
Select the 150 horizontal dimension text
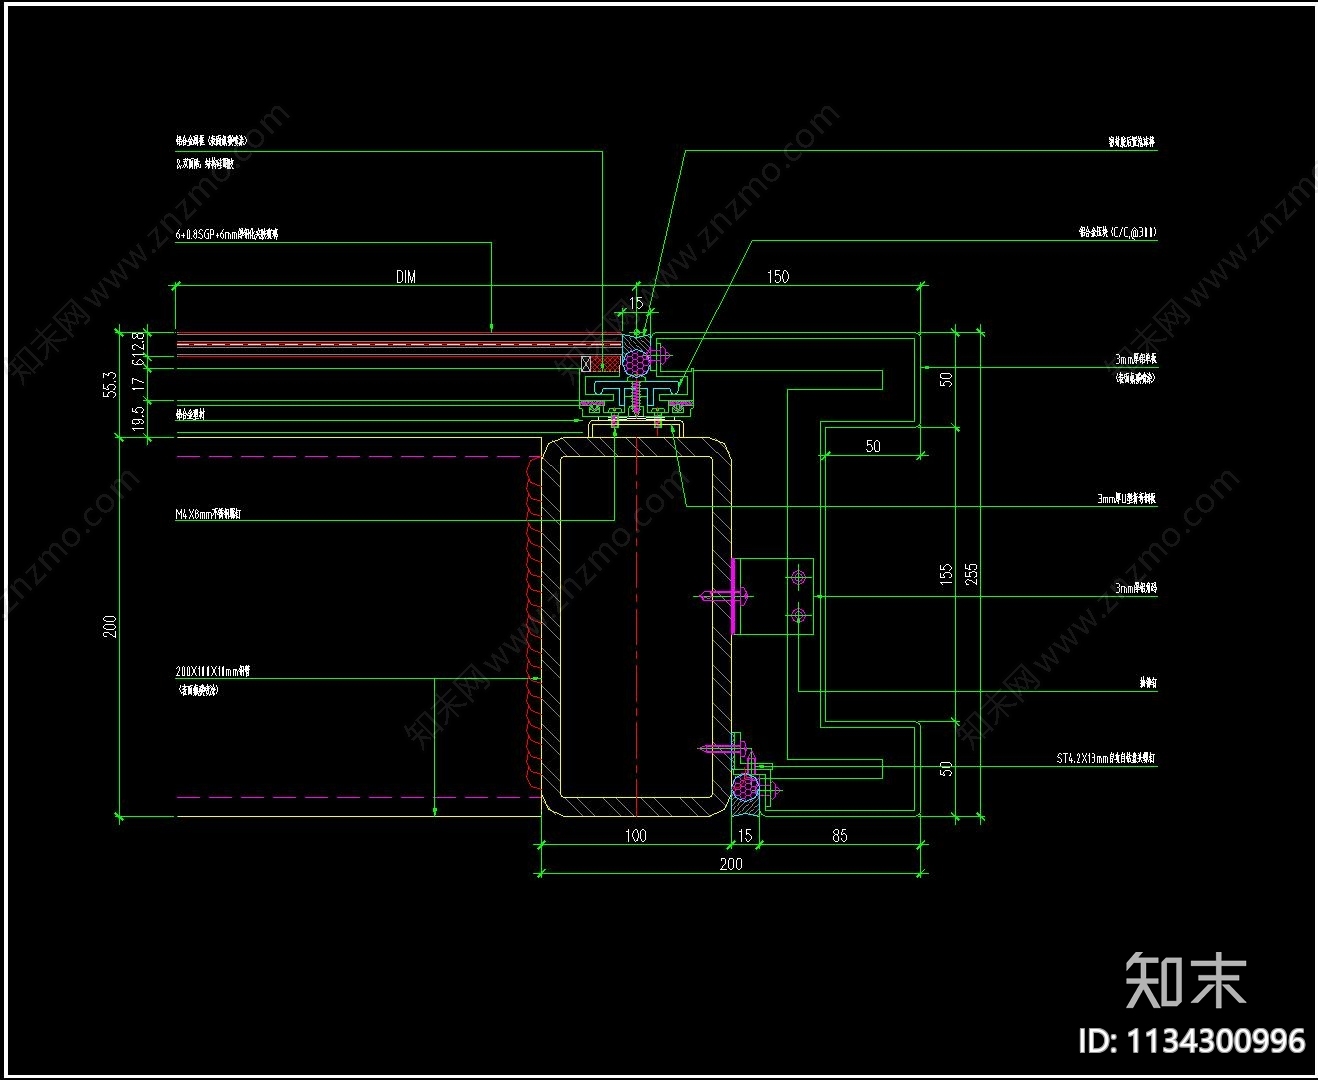(x=778, y=277)
